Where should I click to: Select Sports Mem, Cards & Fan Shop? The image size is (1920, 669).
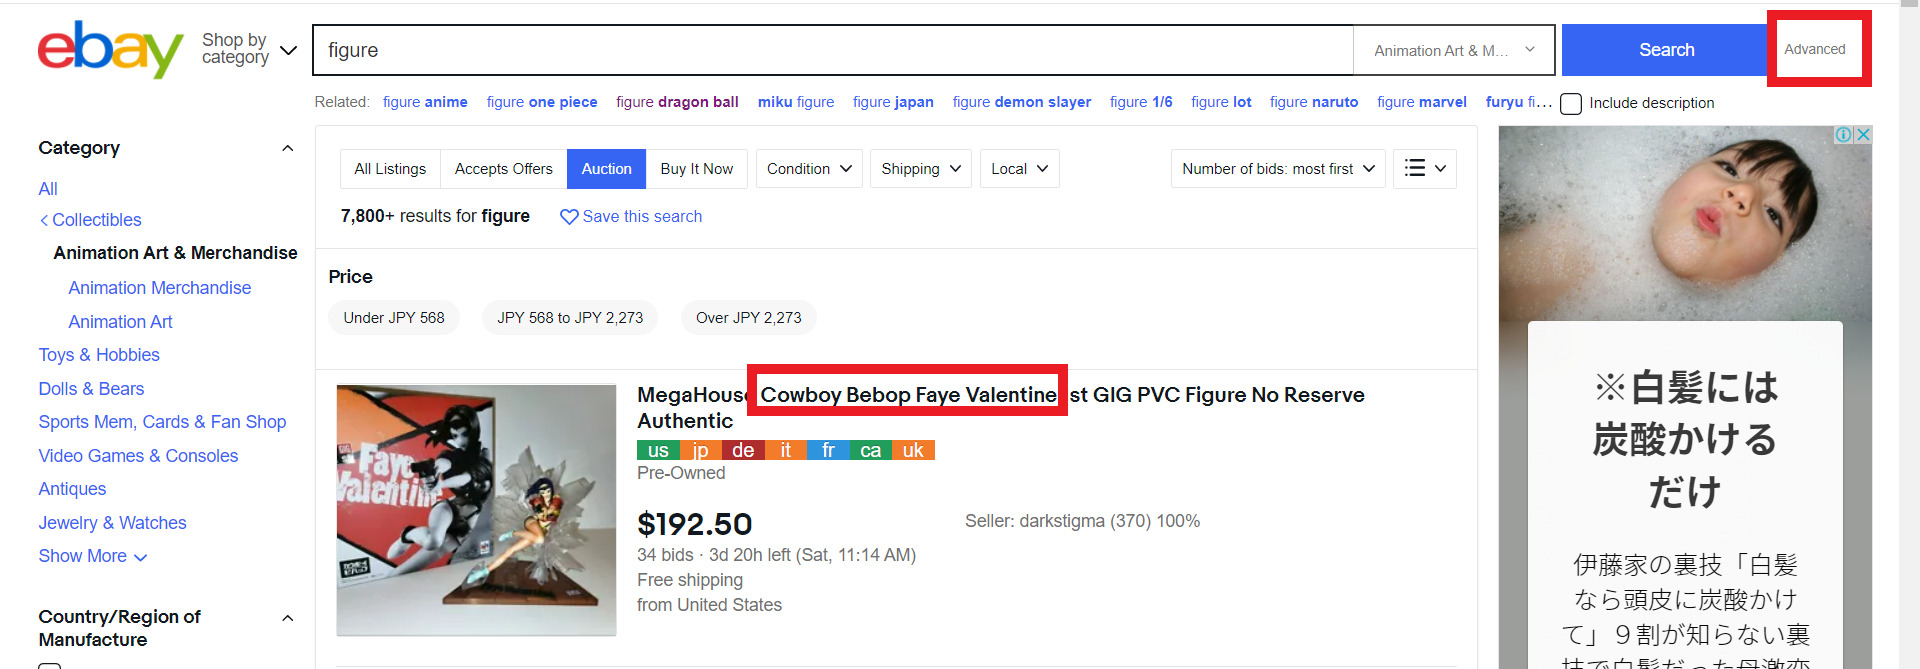pos(162,422)
